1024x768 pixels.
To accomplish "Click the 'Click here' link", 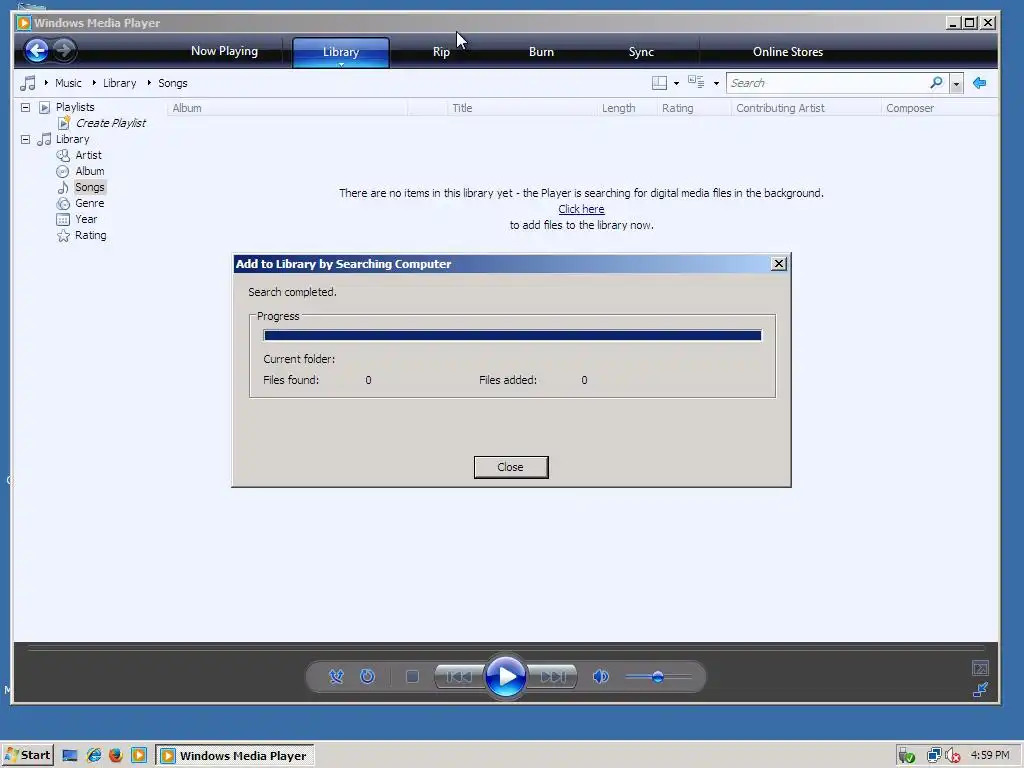I will [x=581, y=209].
